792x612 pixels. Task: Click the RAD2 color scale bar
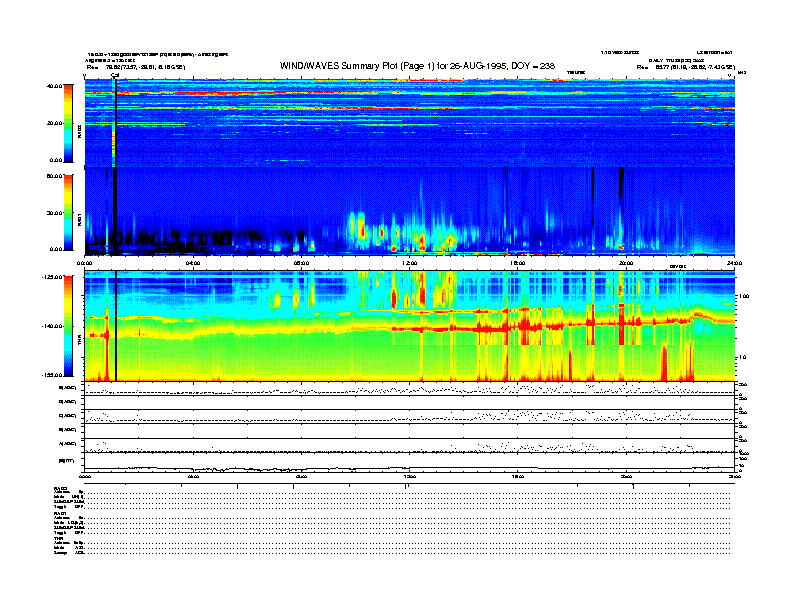point(68,123)
